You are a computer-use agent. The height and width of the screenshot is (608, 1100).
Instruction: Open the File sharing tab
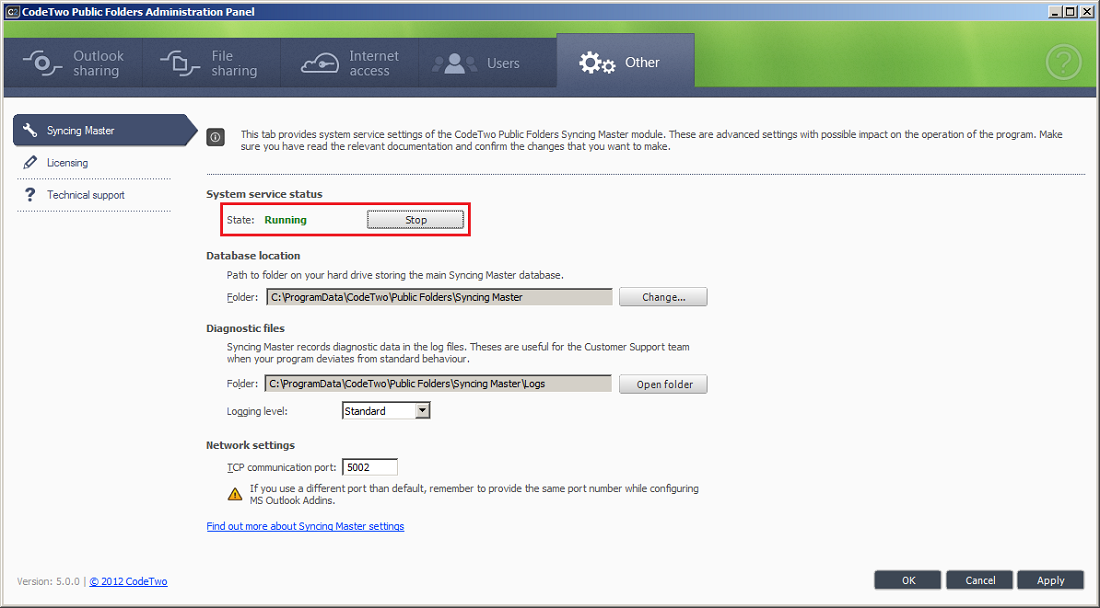[x=211, y=63]
